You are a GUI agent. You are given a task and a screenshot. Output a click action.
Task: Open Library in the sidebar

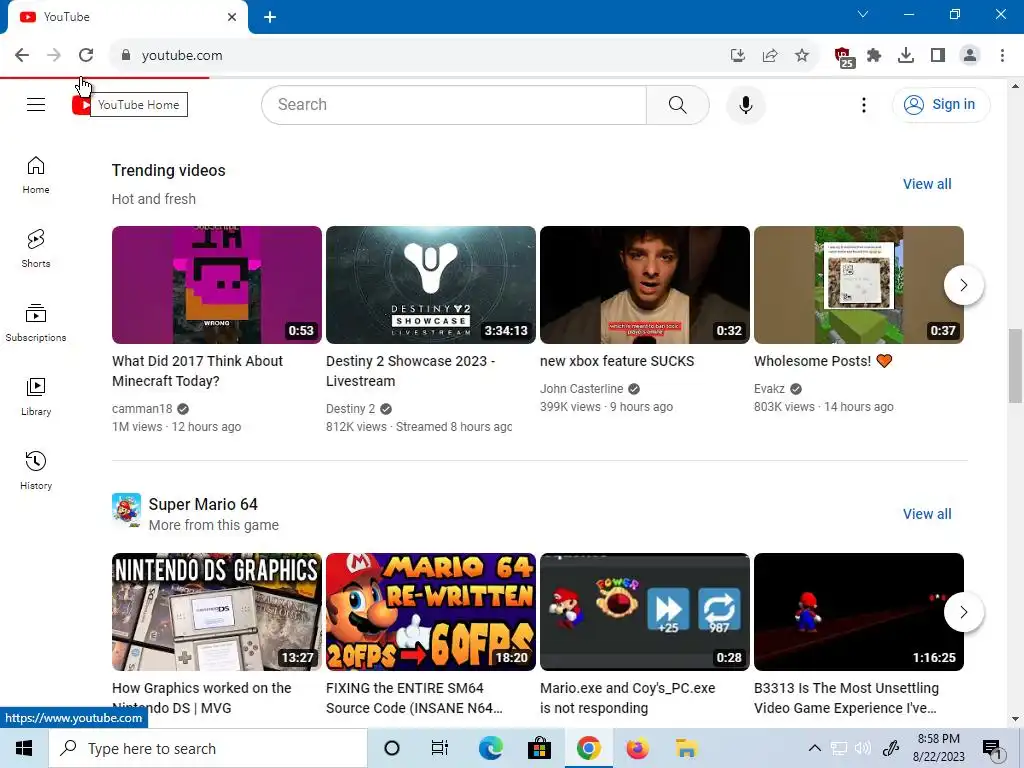(x=36, y=396)
